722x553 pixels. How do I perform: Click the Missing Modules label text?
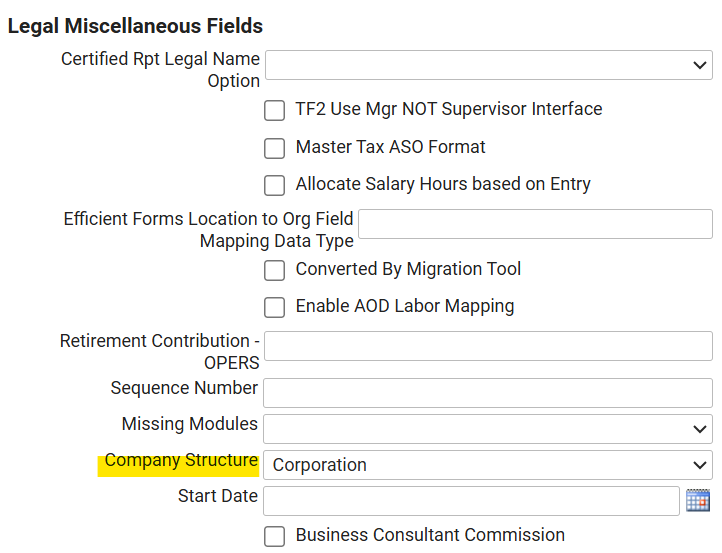pos(189,425)
